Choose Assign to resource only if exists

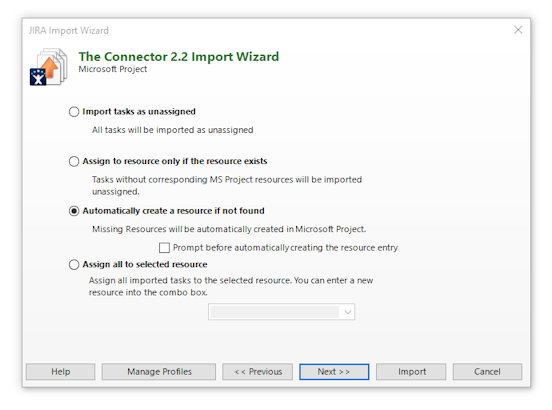pyautogui.click(x=74, y=162)
